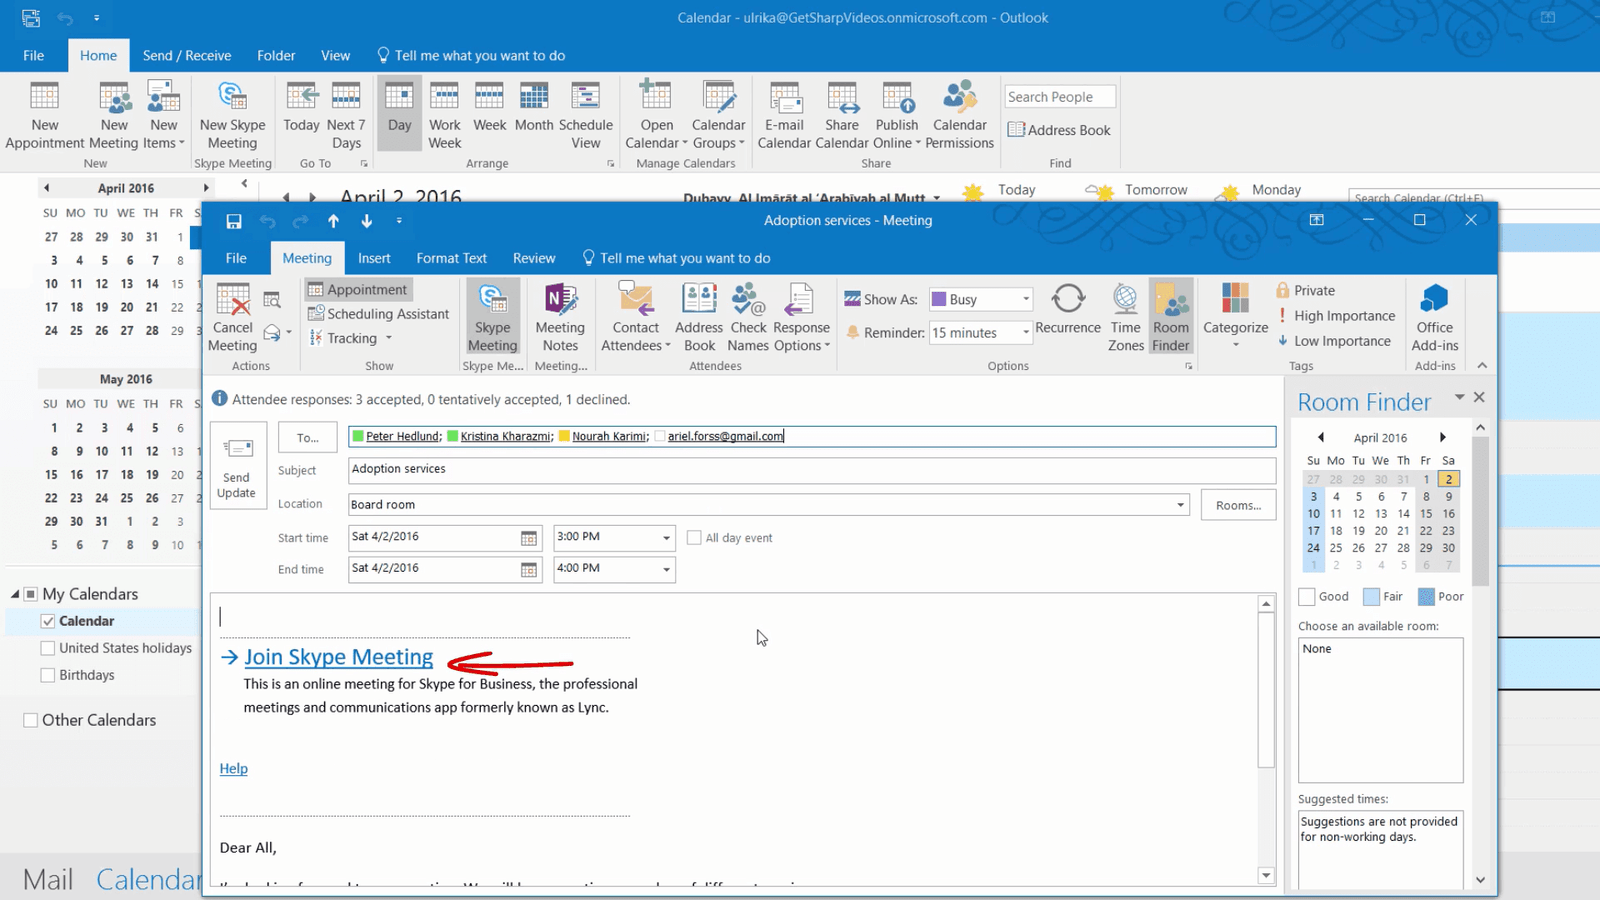This screenshot has height=900, width=1600.
Task: Click the Subject field containing Adoption services
Action: pyautogui.click(x=811, y=469)
